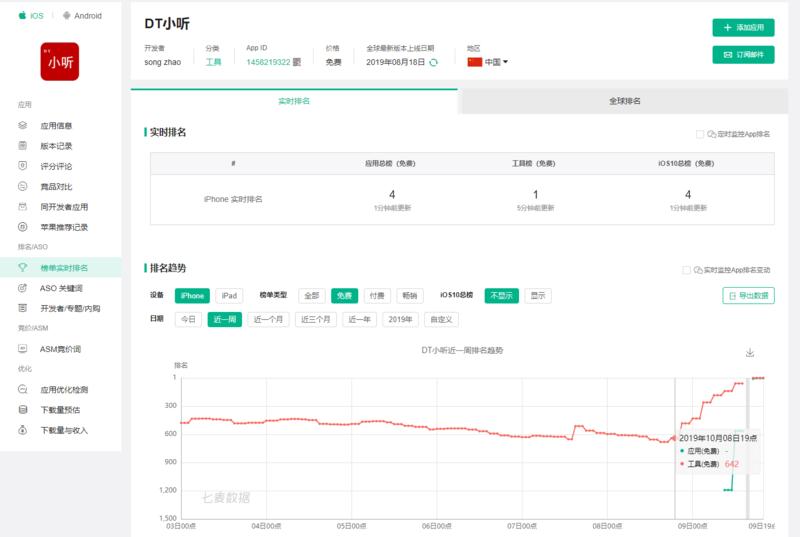Click the chart marker at 08日19点
800x537 pixels.
point(673,438)
